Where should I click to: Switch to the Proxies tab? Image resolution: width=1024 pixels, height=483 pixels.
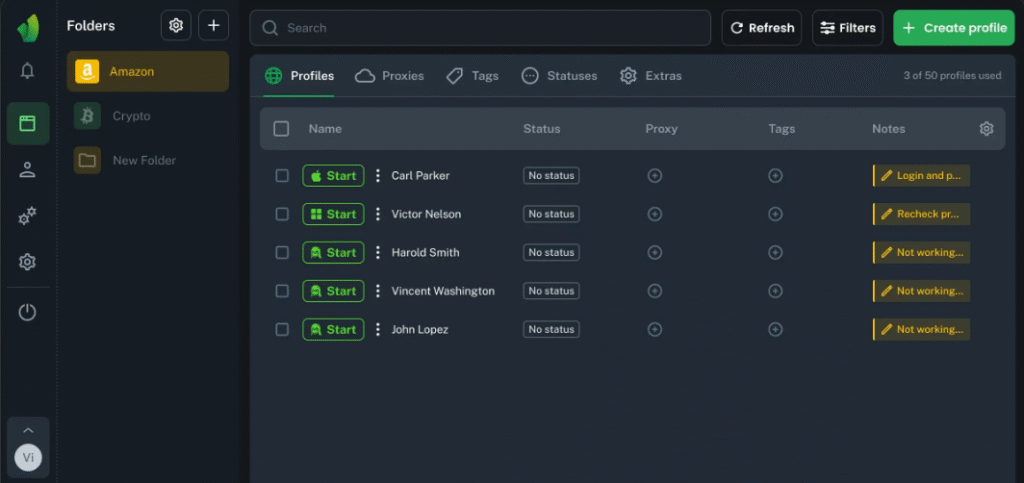click(x=390, y=76)
